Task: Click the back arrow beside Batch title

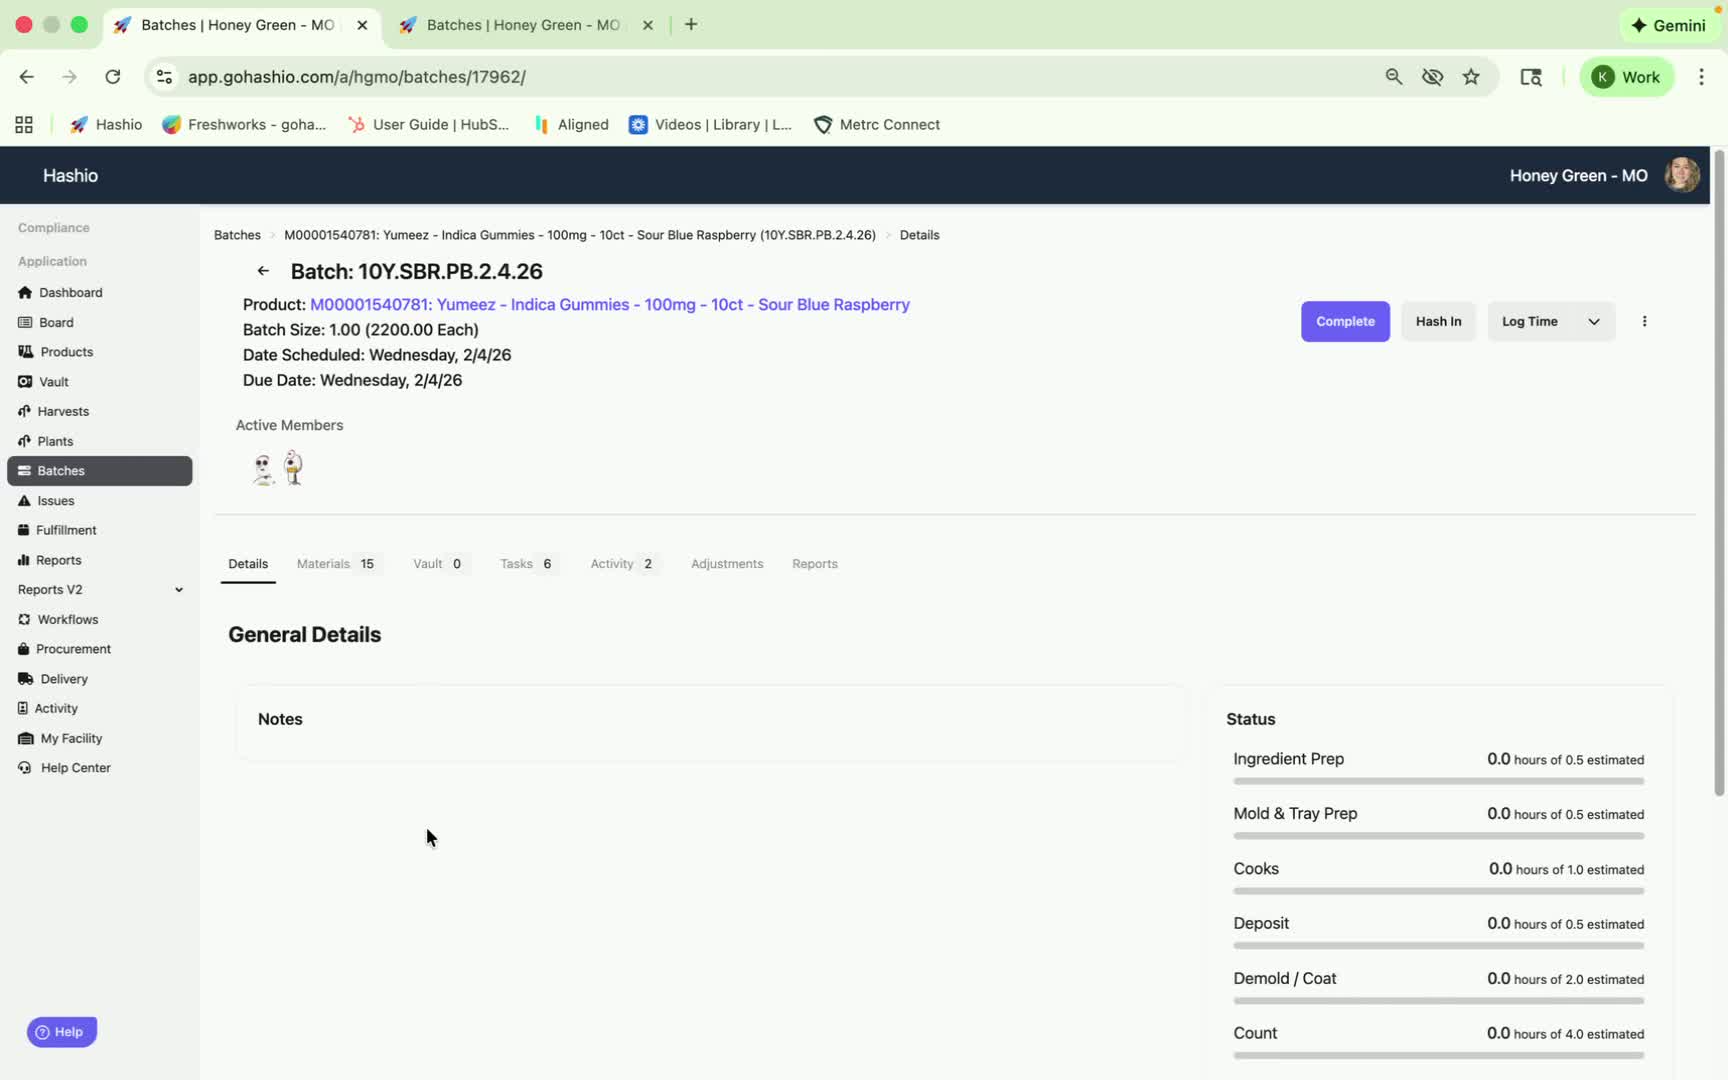Action: (263, 271)
